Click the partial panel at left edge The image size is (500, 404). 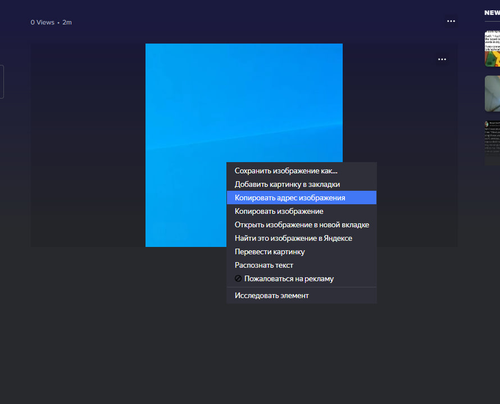tap(2, 82)
